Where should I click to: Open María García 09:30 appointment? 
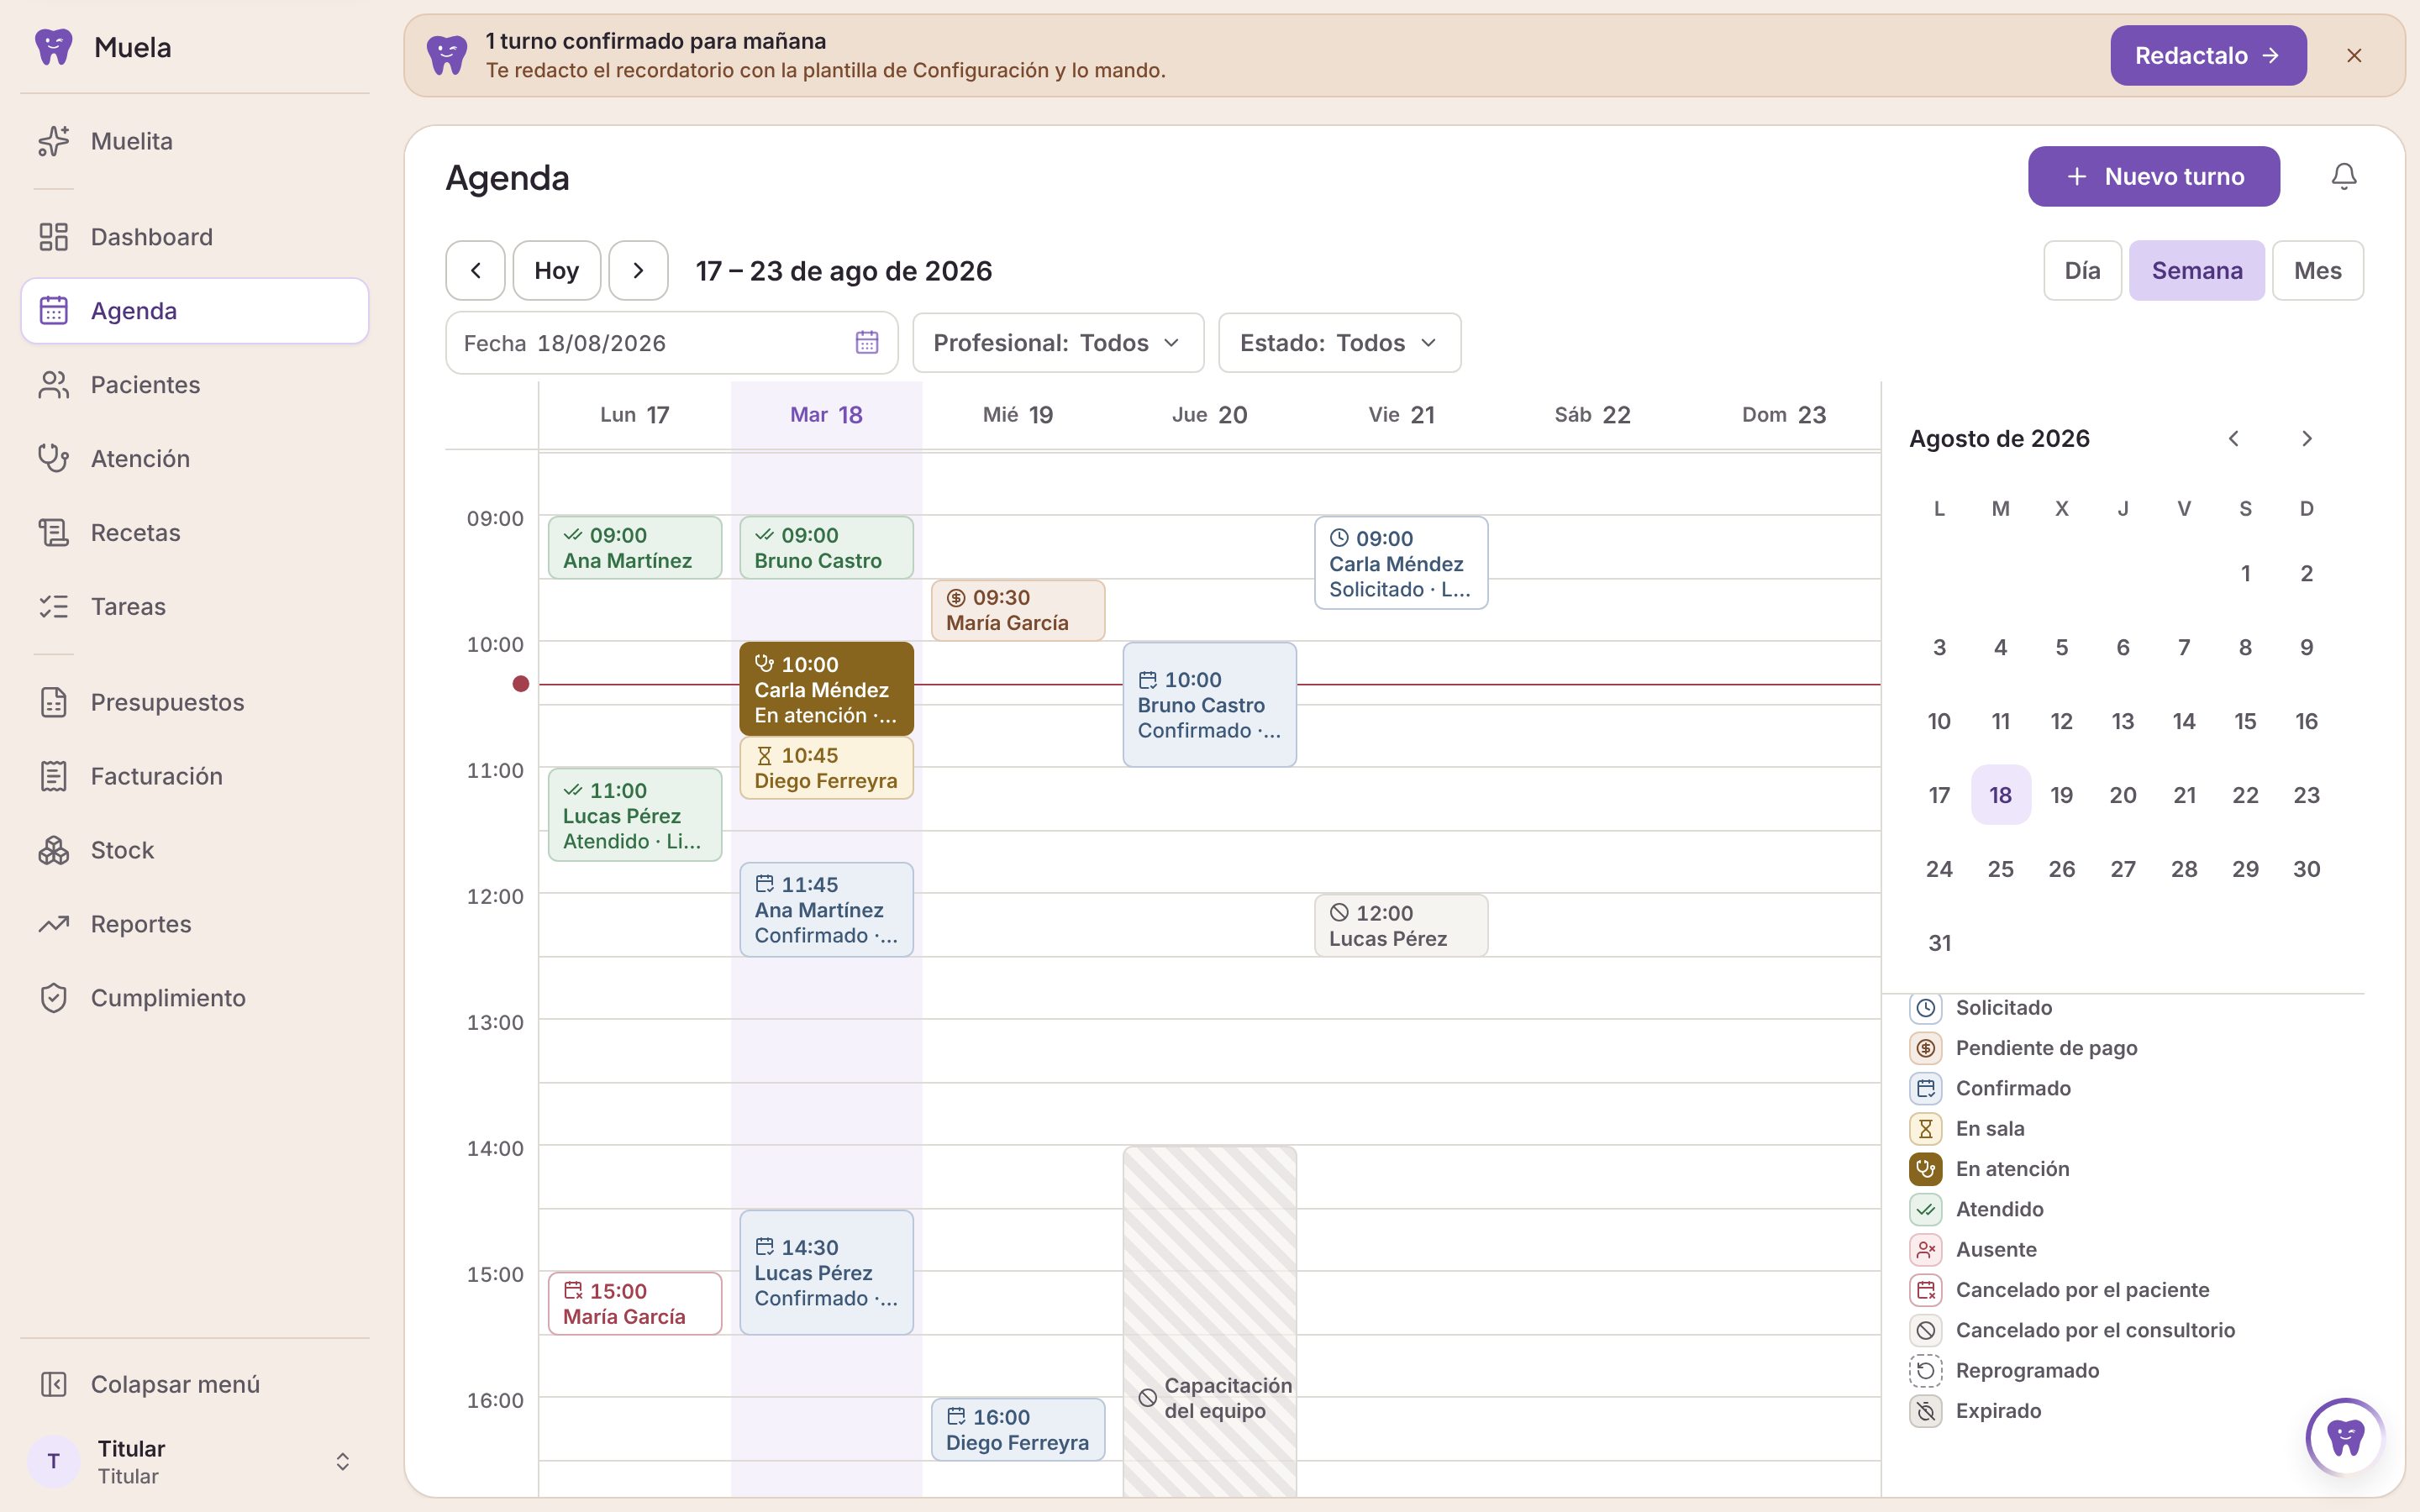click(x=1017, y=610)
